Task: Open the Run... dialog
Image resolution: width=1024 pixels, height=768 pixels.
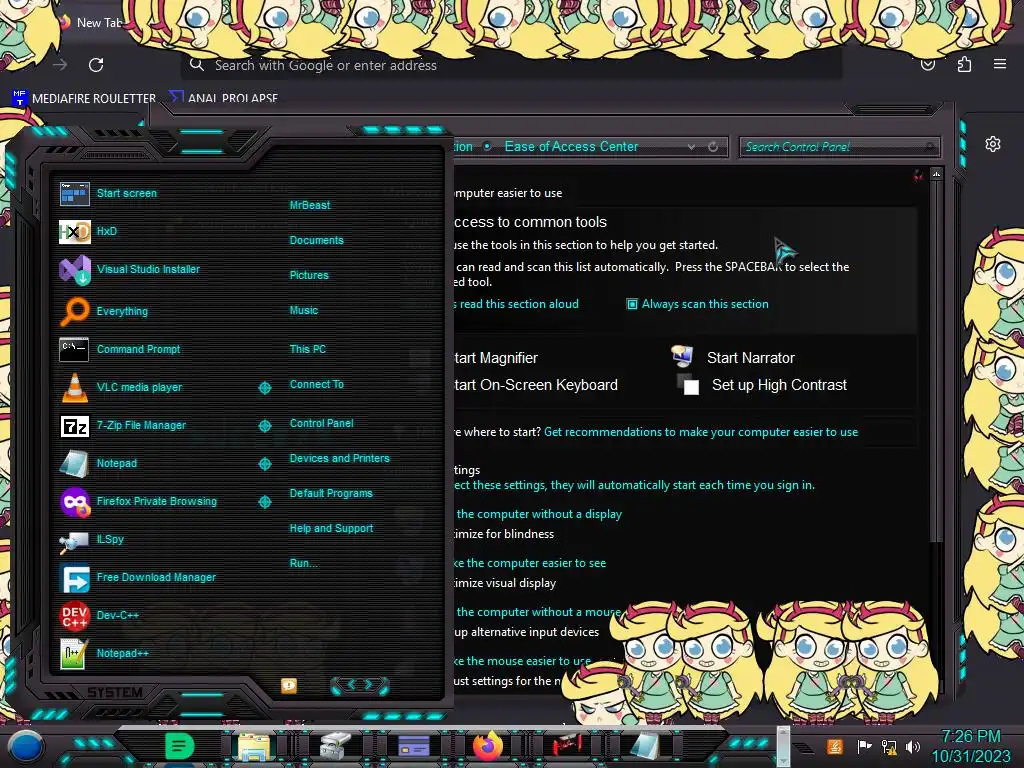Action: pyautogui.click(x=304, y=563)
